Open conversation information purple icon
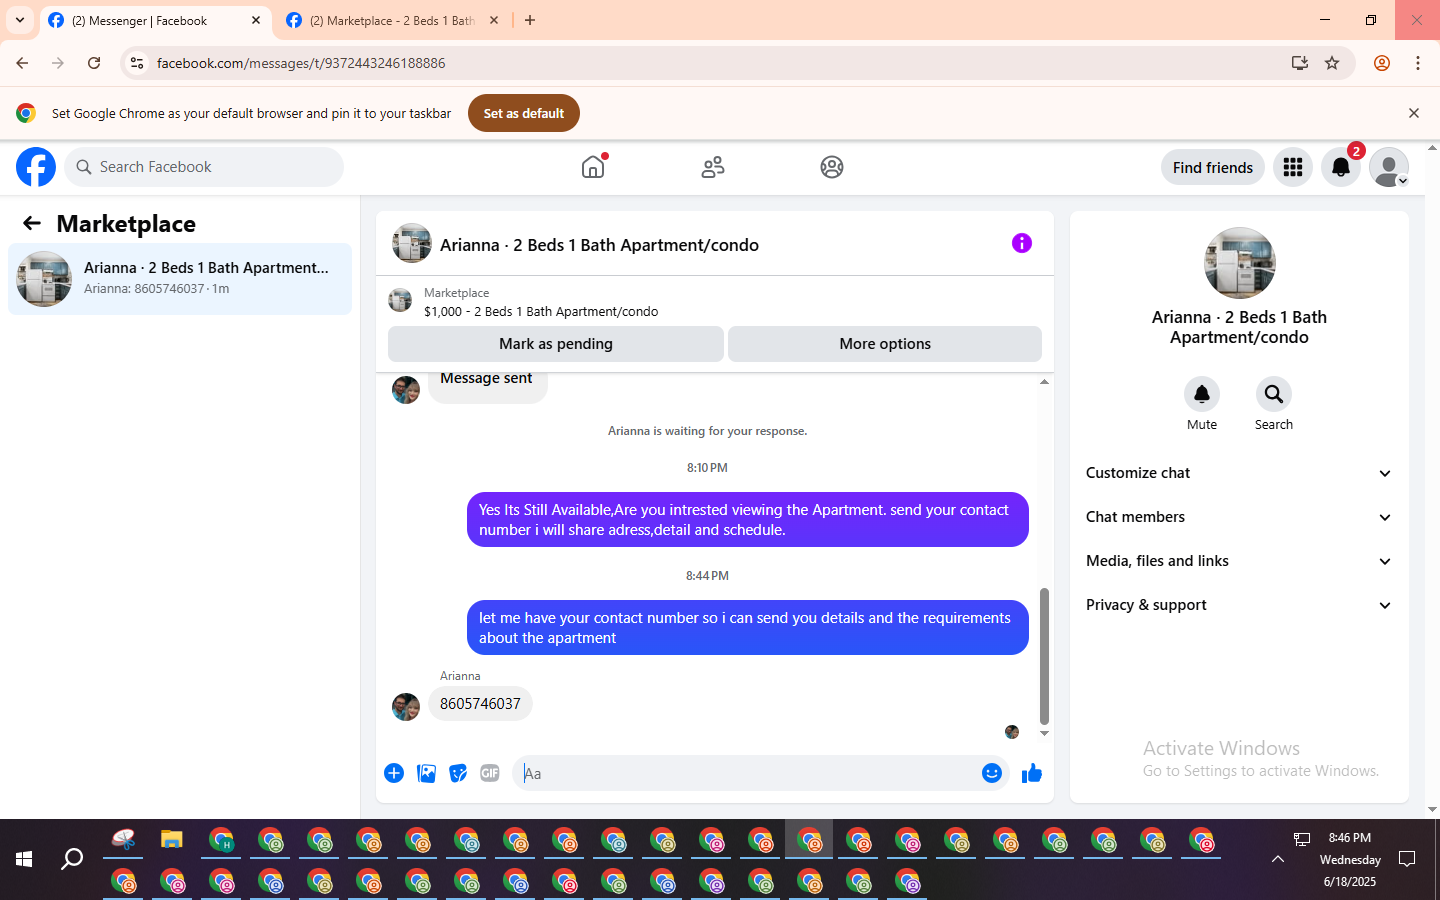The height and width of the screenshot is (900, 1440). click(1022, 243)
